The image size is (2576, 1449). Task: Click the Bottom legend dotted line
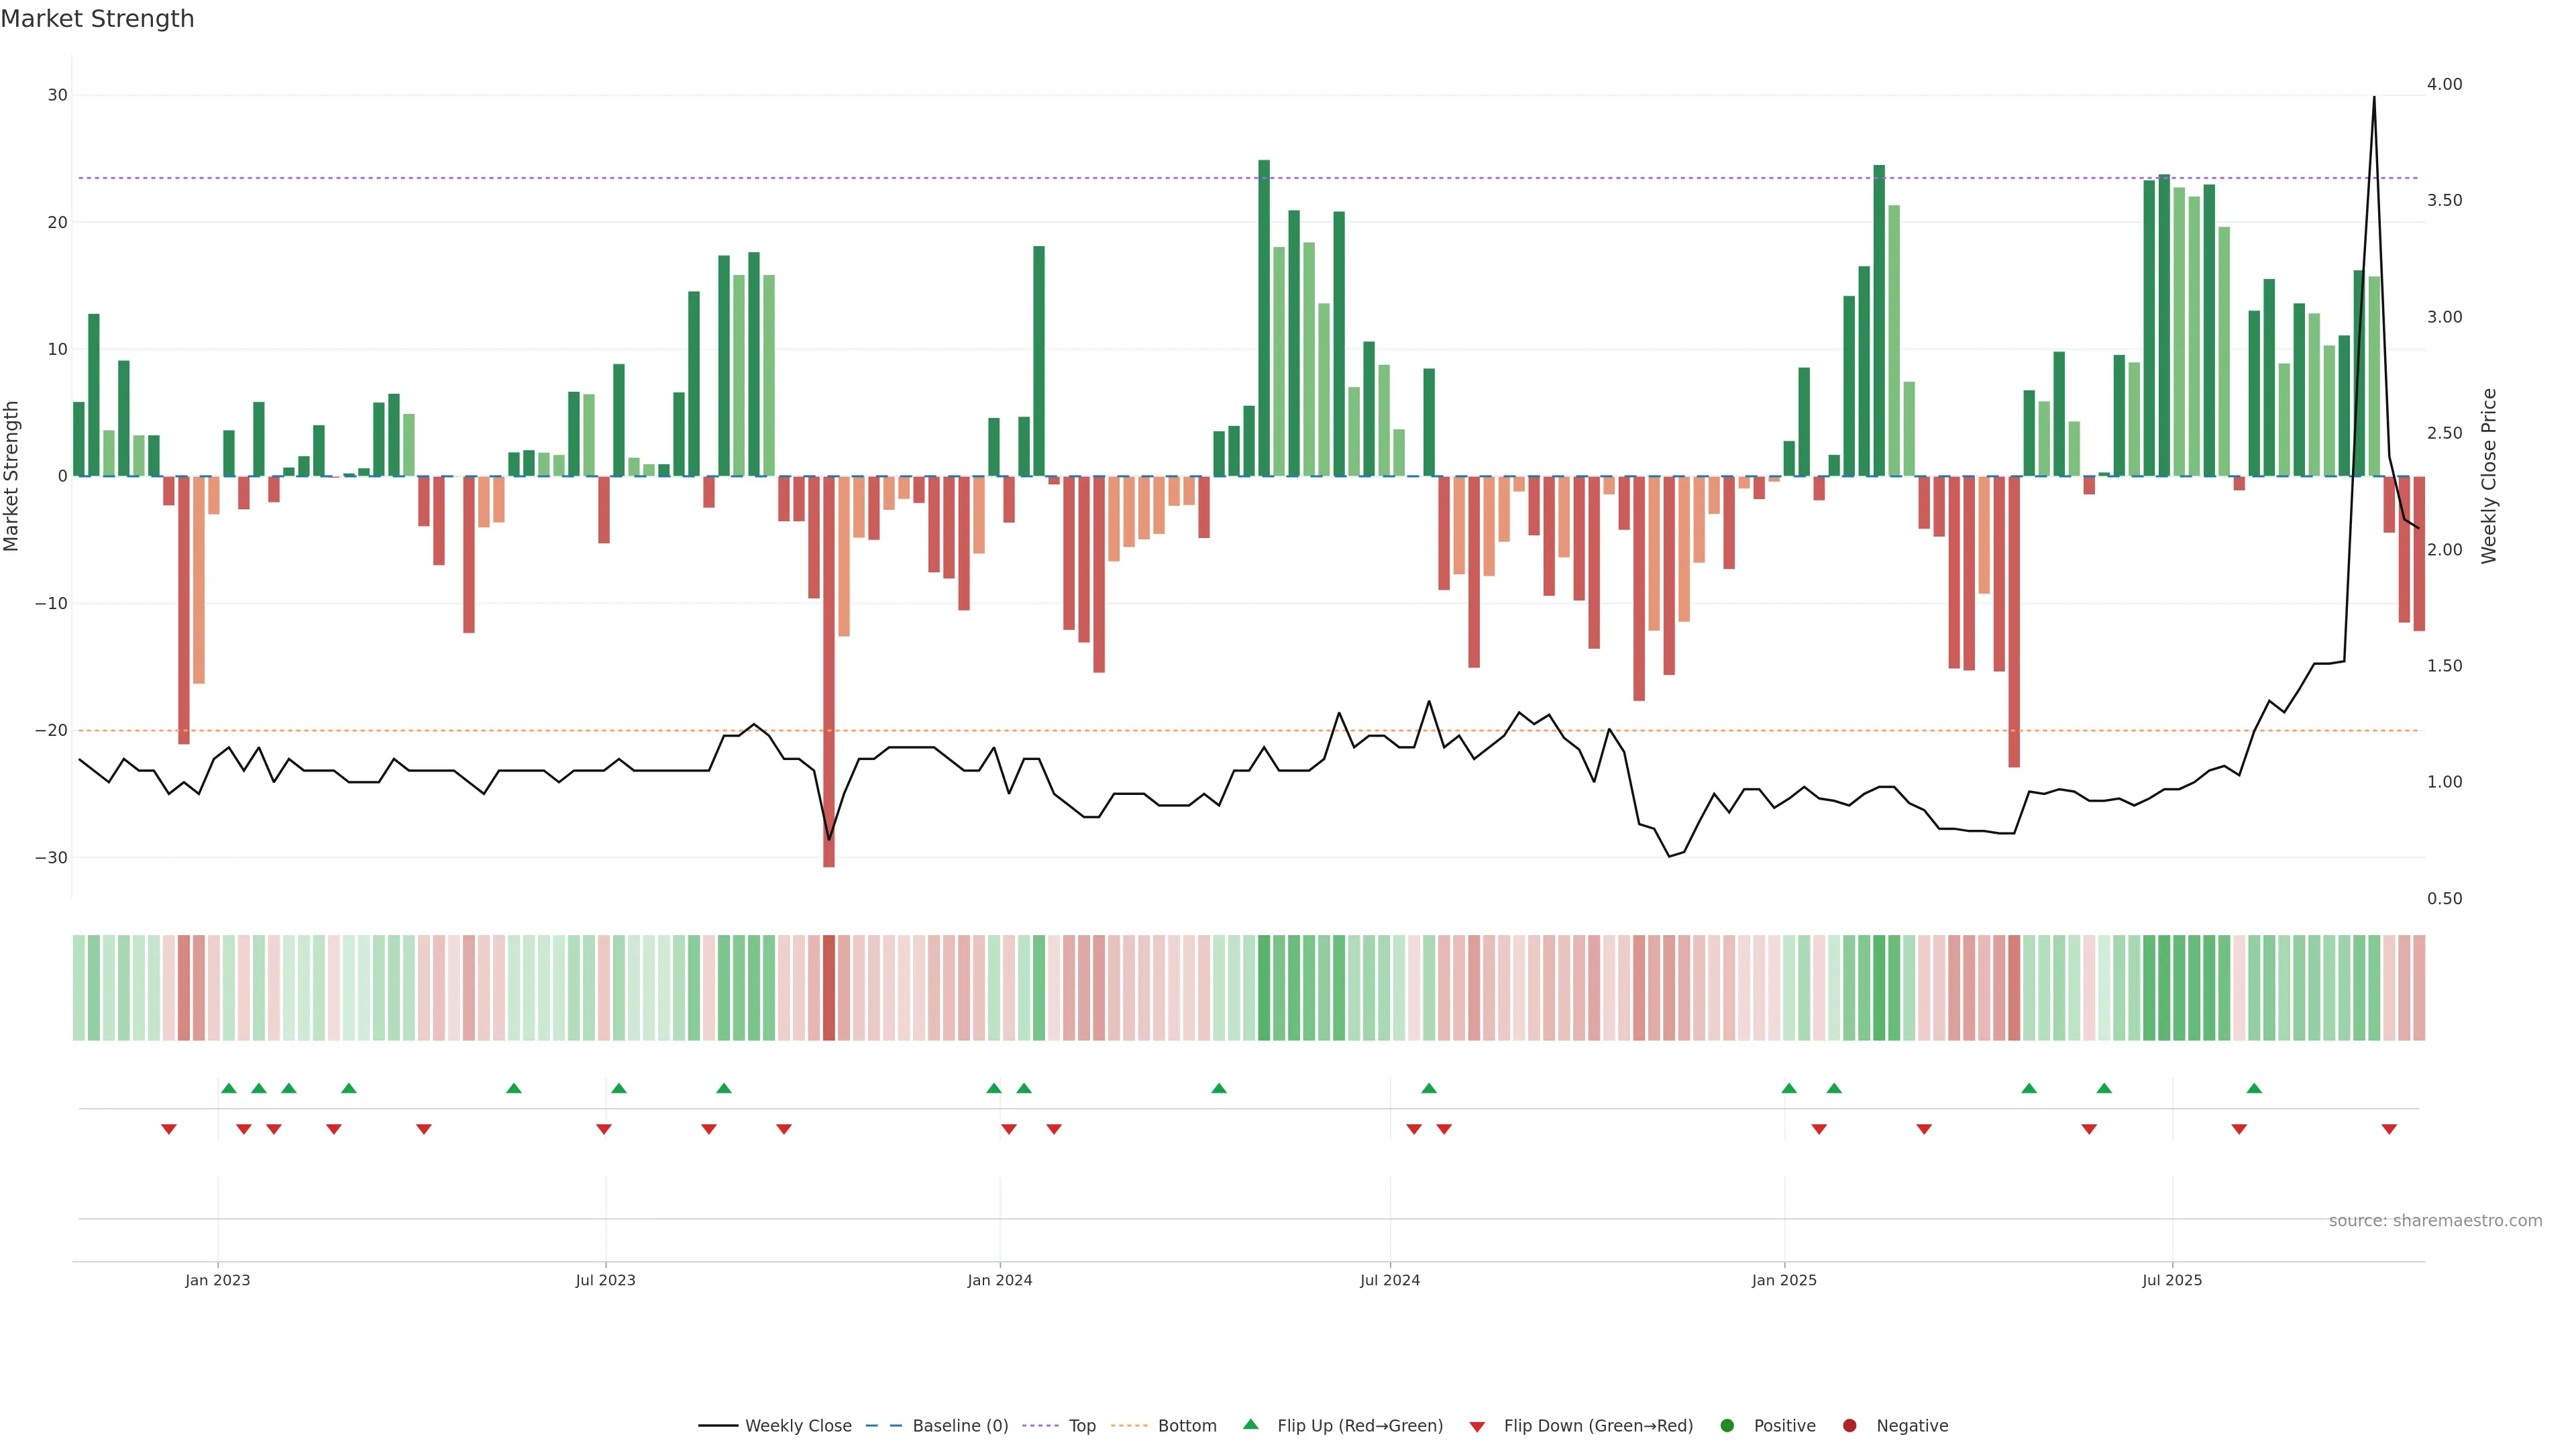click(1129, 1425)
